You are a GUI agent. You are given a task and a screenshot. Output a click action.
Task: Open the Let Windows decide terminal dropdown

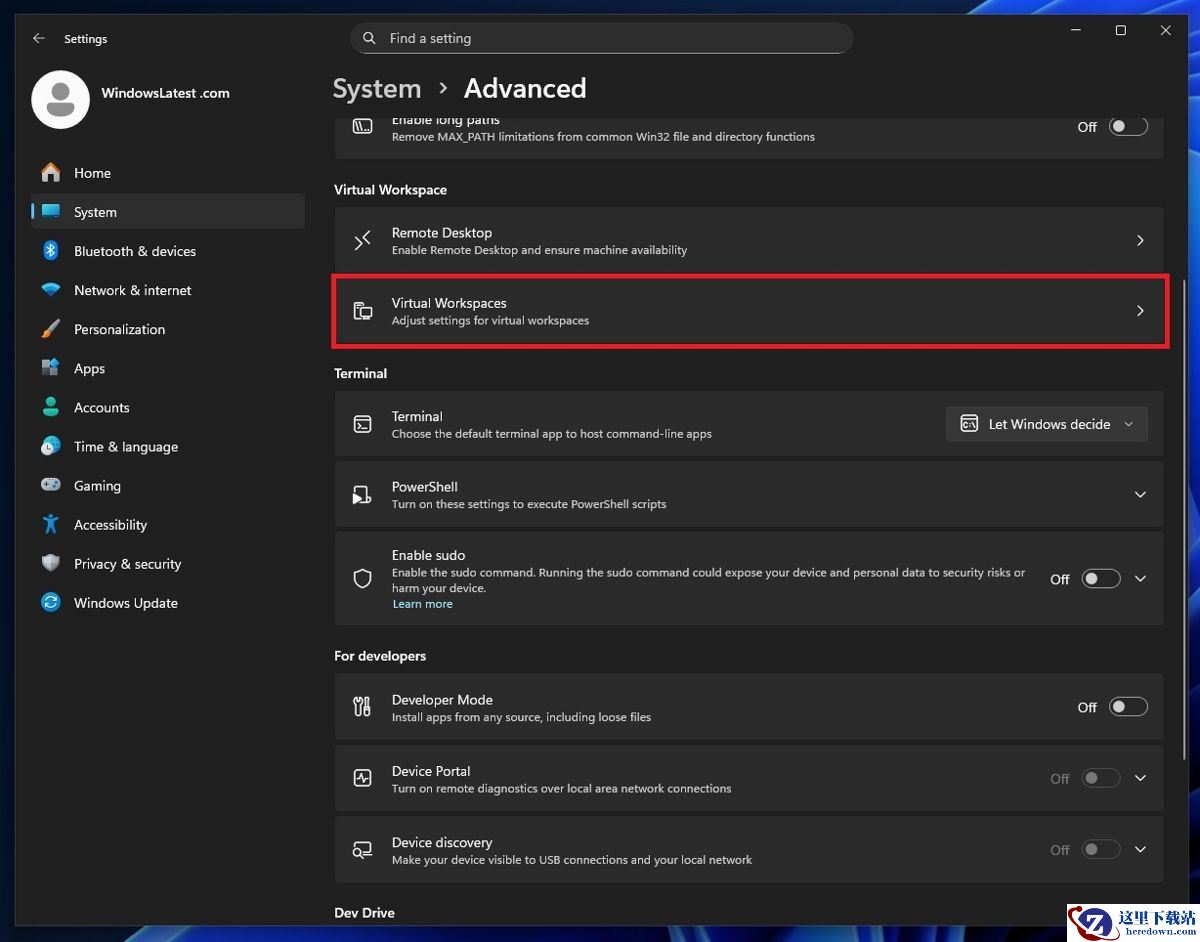[1046, 424]
